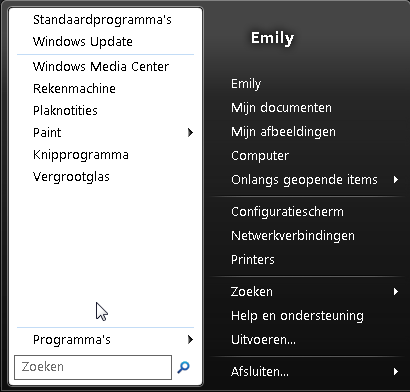Open Mijn documenten
The height and width of the screenshot is (392, 410).
[x=281, y=108]
